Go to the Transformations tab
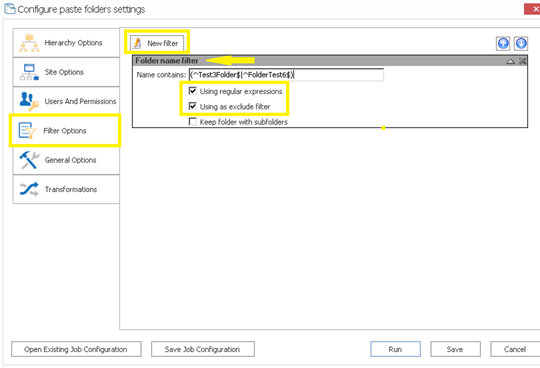 [x=66, y=189]
